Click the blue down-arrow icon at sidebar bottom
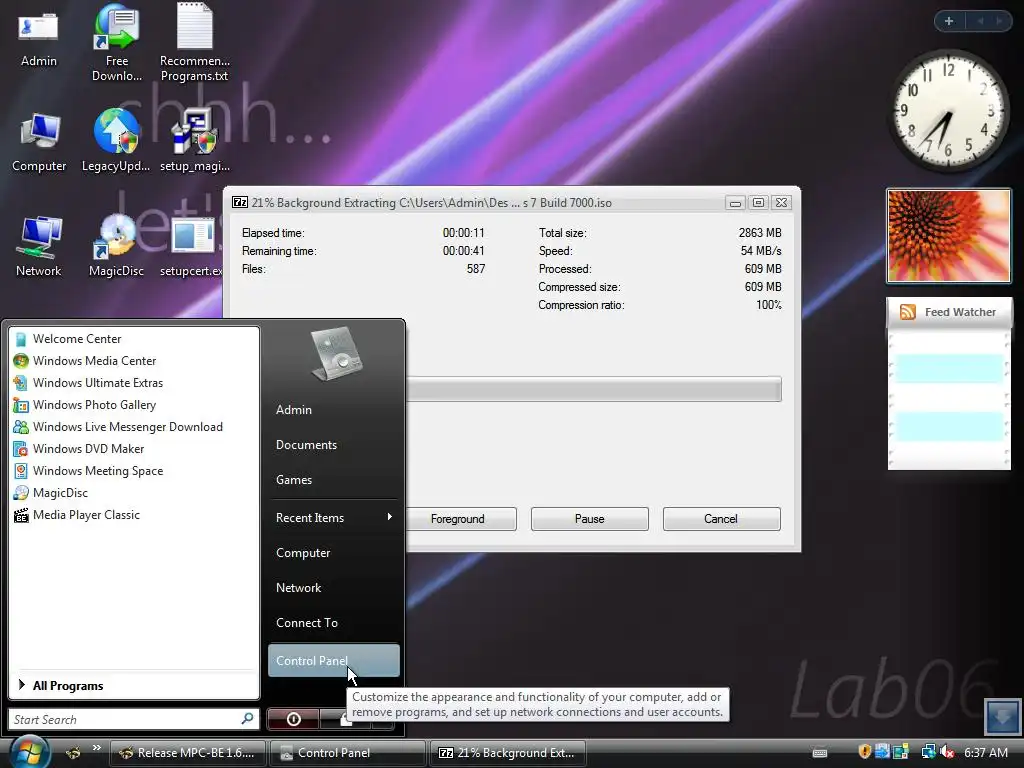1024x768 pixels. [1002, 716]
